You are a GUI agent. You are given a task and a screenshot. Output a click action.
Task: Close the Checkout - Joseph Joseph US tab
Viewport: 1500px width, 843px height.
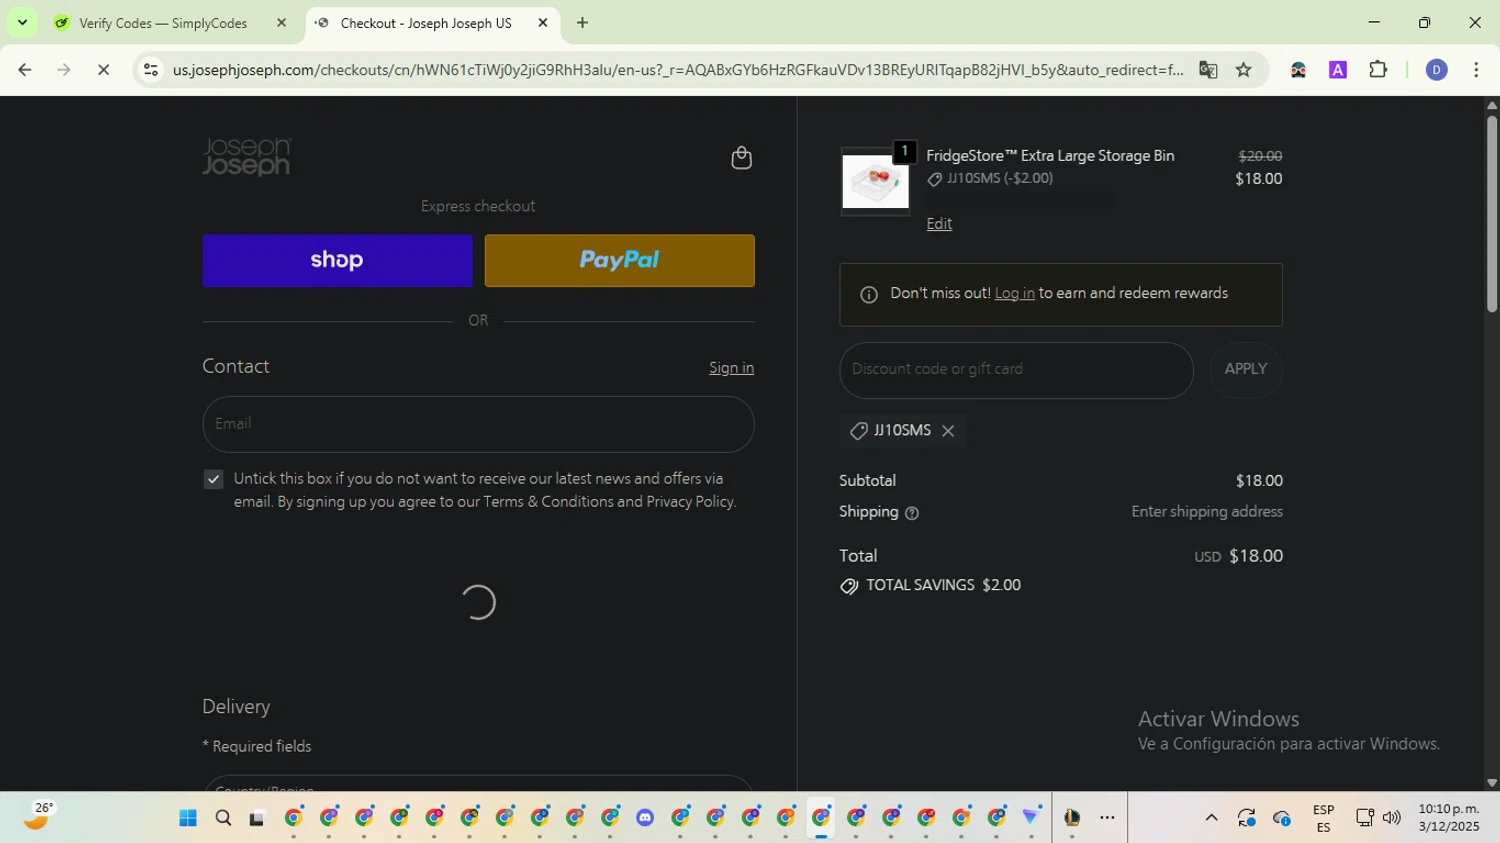click(543, 23)
